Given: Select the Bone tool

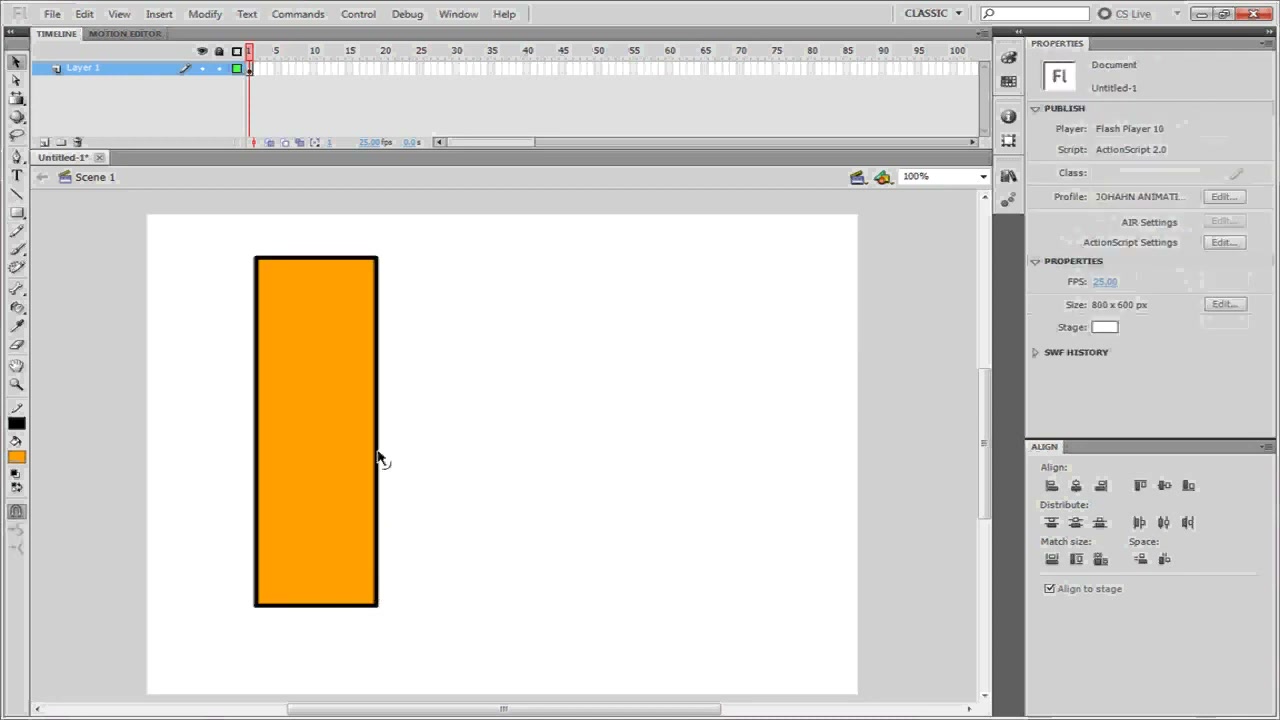Looking at the screenshot, I should click(x=16, y=289).
